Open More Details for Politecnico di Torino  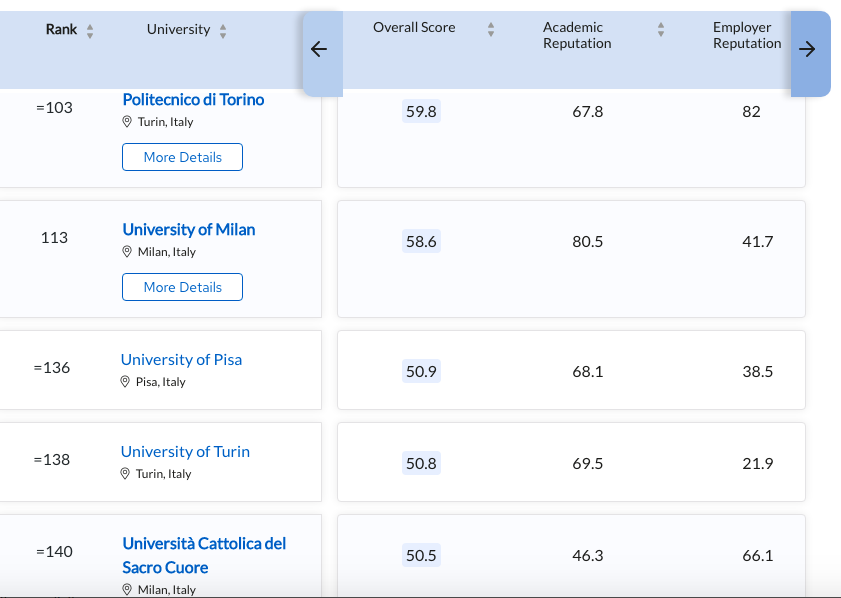tap(182, 157)
